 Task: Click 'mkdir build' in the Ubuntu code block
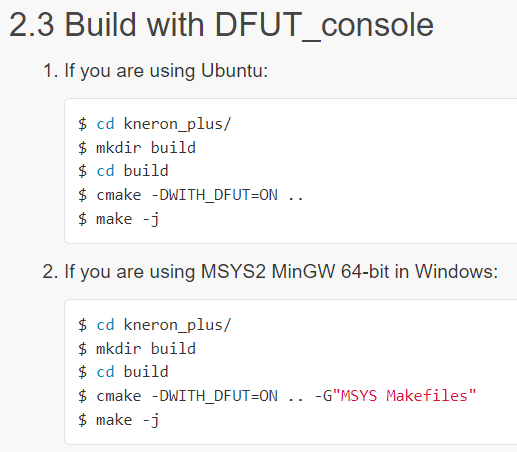pyautogui.click(x=146, y=148)
